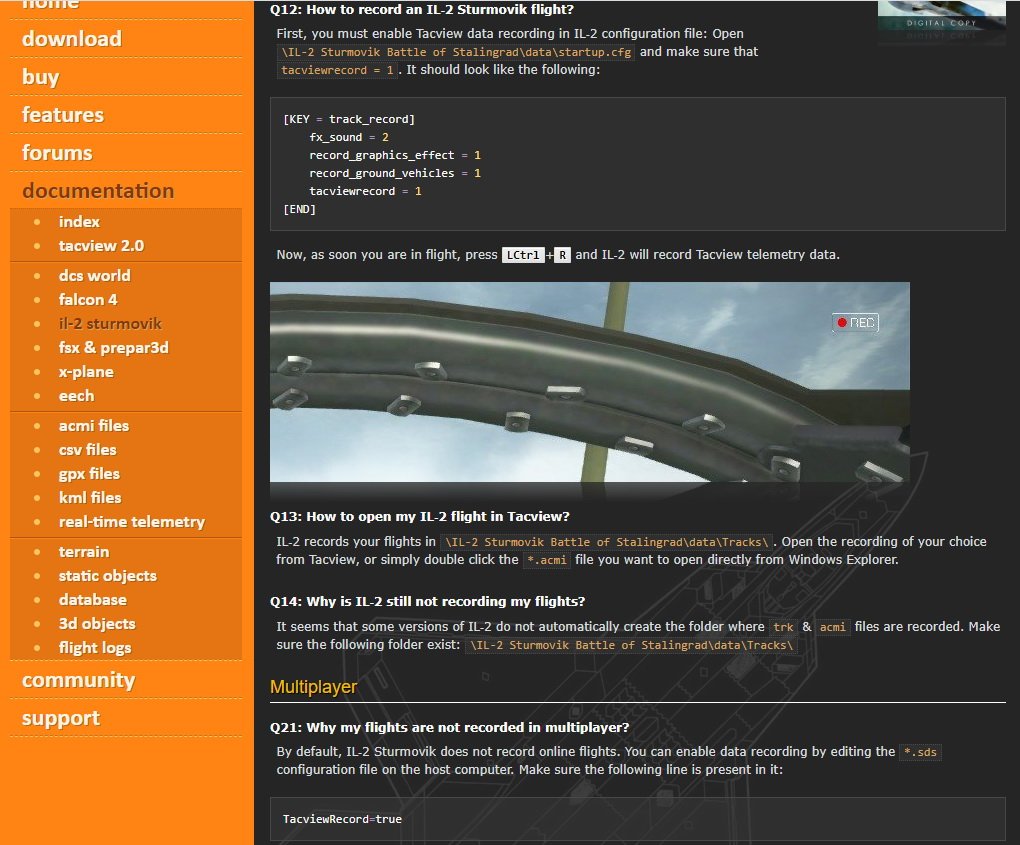Visit the forums link
Image resolution: width=1020 pixels, height=845 pixels.
(57, 153)
